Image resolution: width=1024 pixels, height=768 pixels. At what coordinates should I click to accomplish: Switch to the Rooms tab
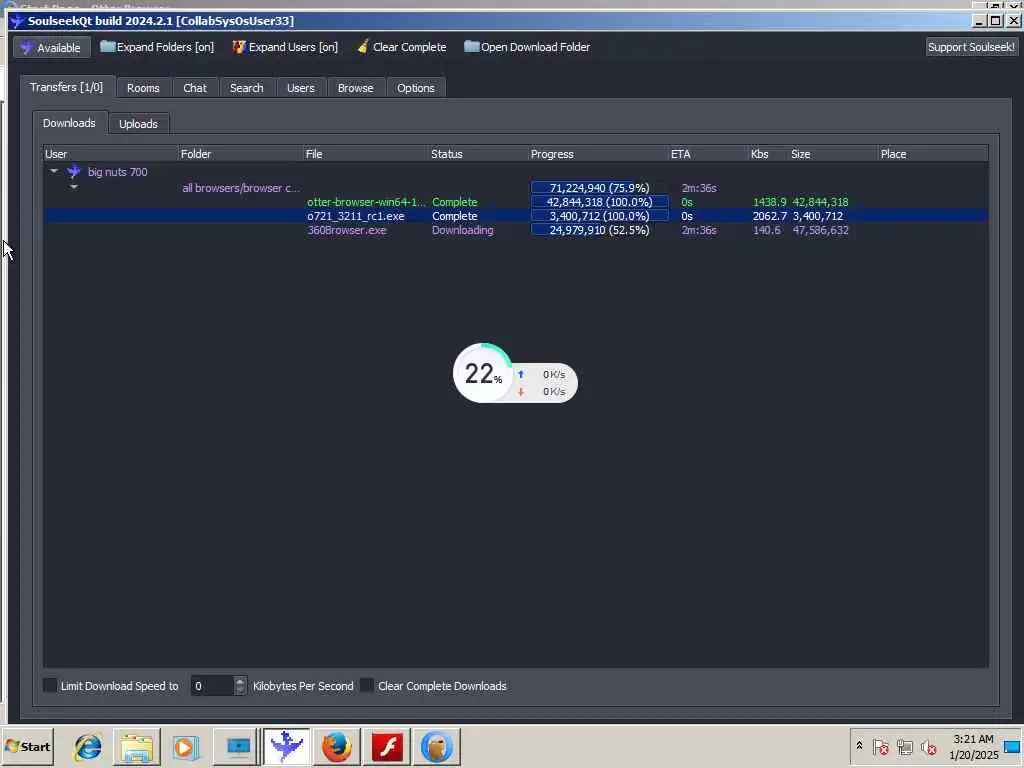(x=143, y=88)
